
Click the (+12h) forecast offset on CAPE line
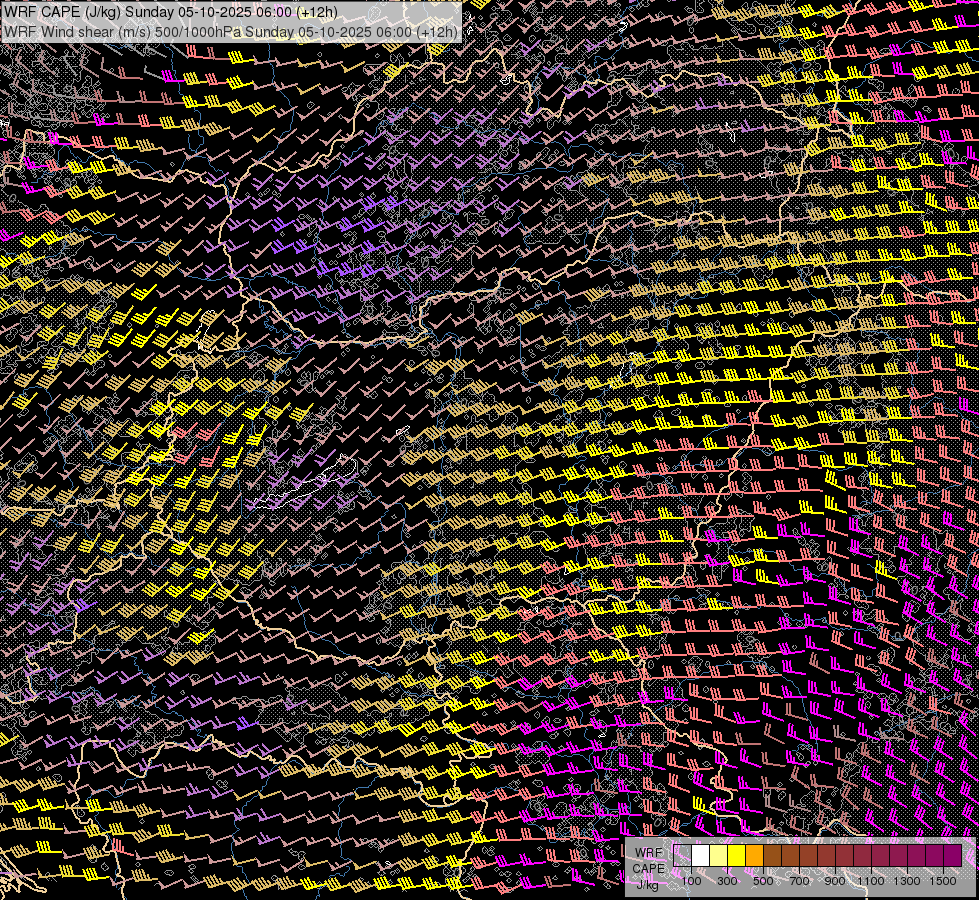[317, 12]
